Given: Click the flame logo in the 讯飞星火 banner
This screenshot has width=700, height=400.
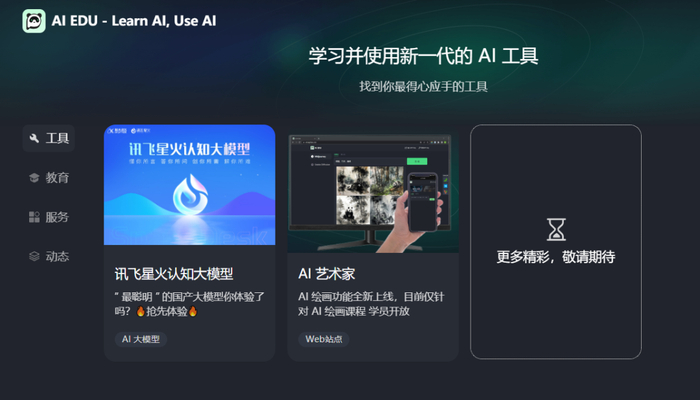Looking at the screenshot, I should pos(190,195).
